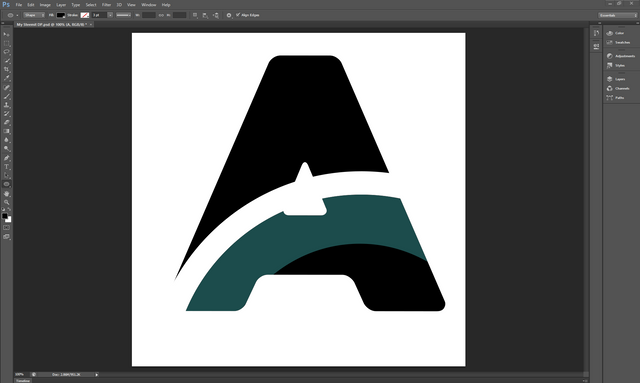Viewport: 640px width, 383px height.
Task: Open the Swatches panel
Action: tap(620, 42)
